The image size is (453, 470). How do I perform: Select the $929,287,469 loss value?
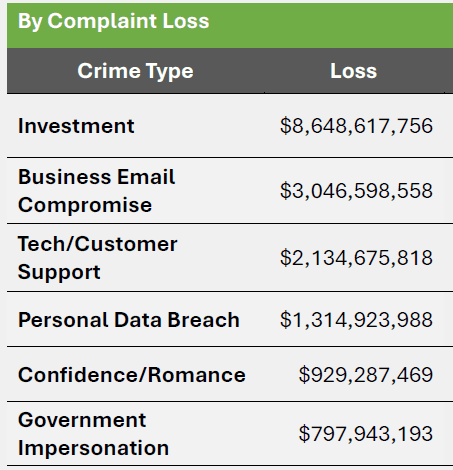tap(366, 375)
